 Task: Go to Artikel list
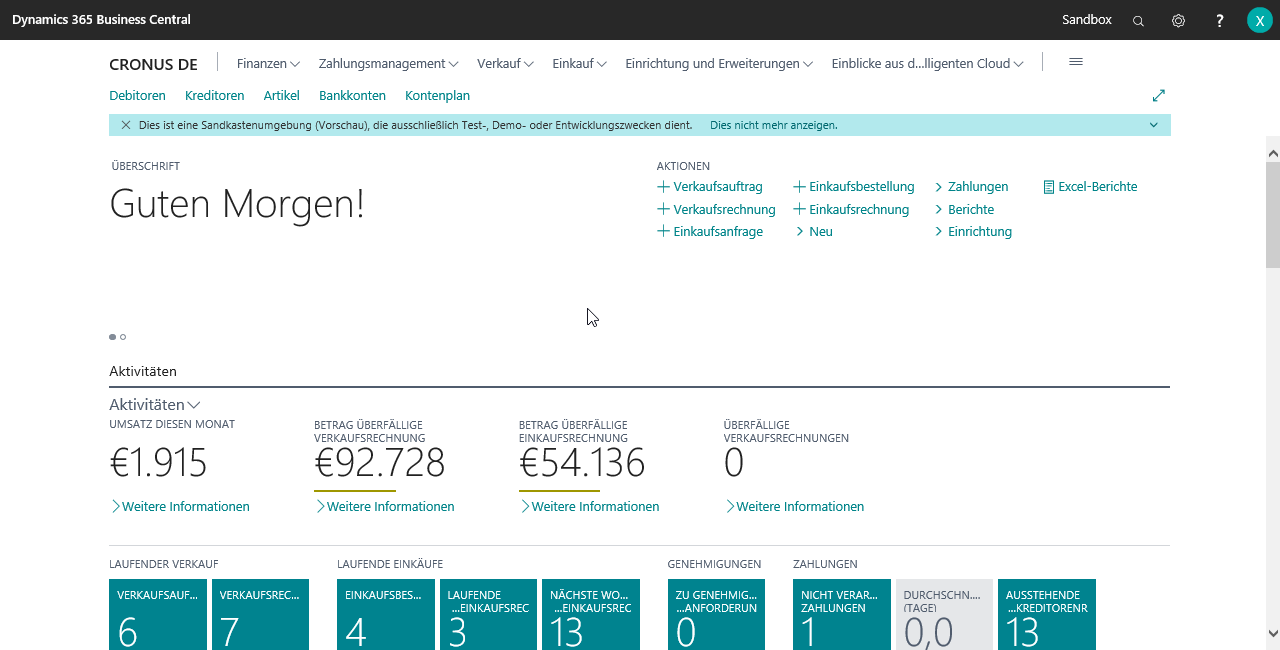click(x=281, y=96)
